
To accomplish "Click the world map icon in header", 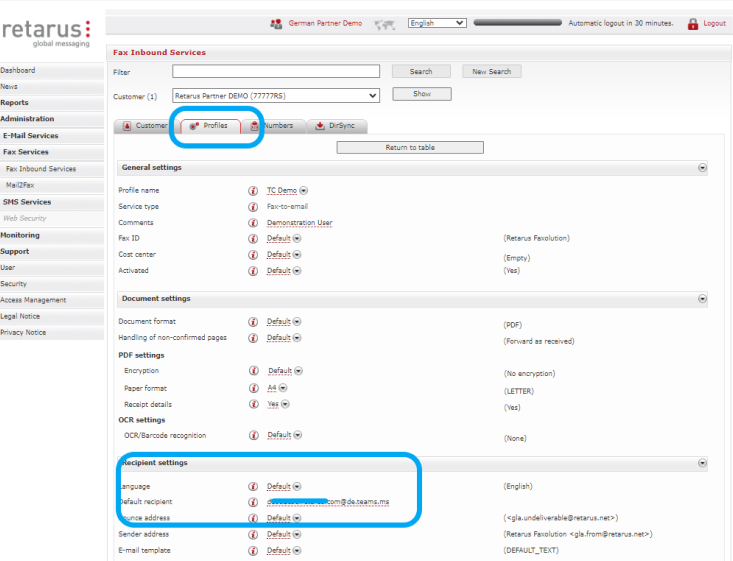I will pyautogui.click(x=383, y=23).
